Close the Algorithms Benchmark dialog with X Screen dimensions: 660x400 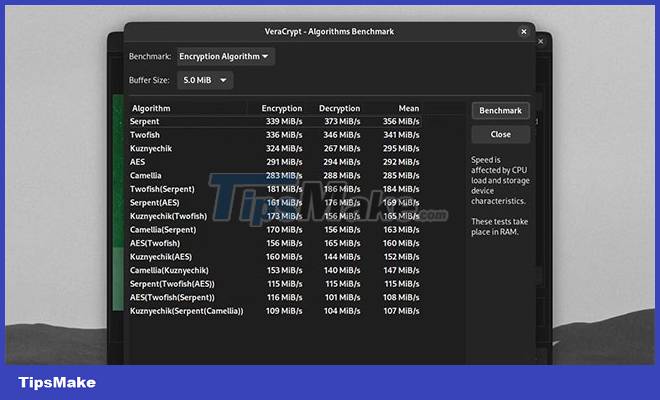click(x=524, y=32)
